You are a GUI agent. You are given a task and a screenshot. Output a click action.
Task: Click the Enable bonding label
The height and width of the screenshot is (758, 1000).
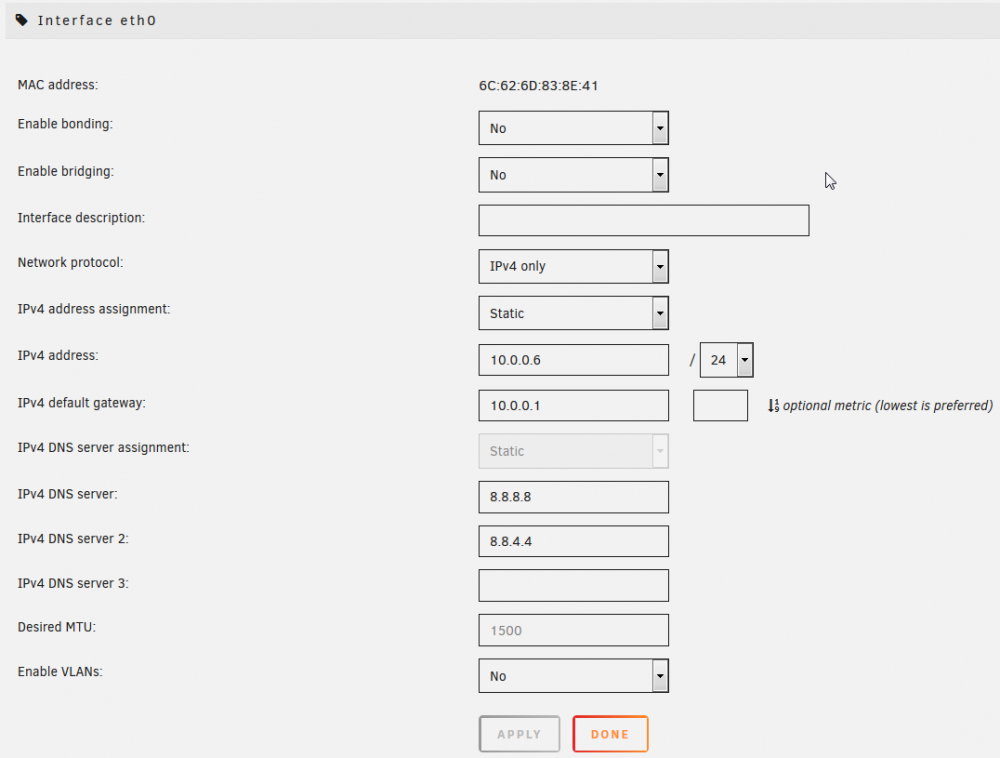[x=65, y=124]
